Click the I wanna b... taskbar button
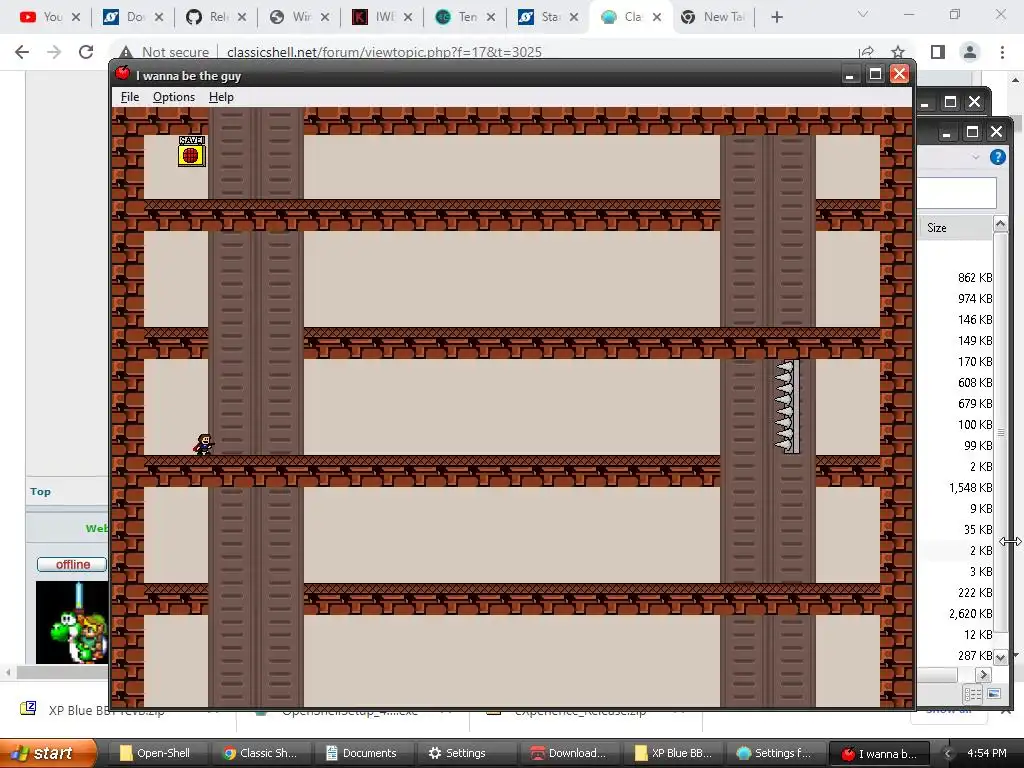 tap(878, 753)
